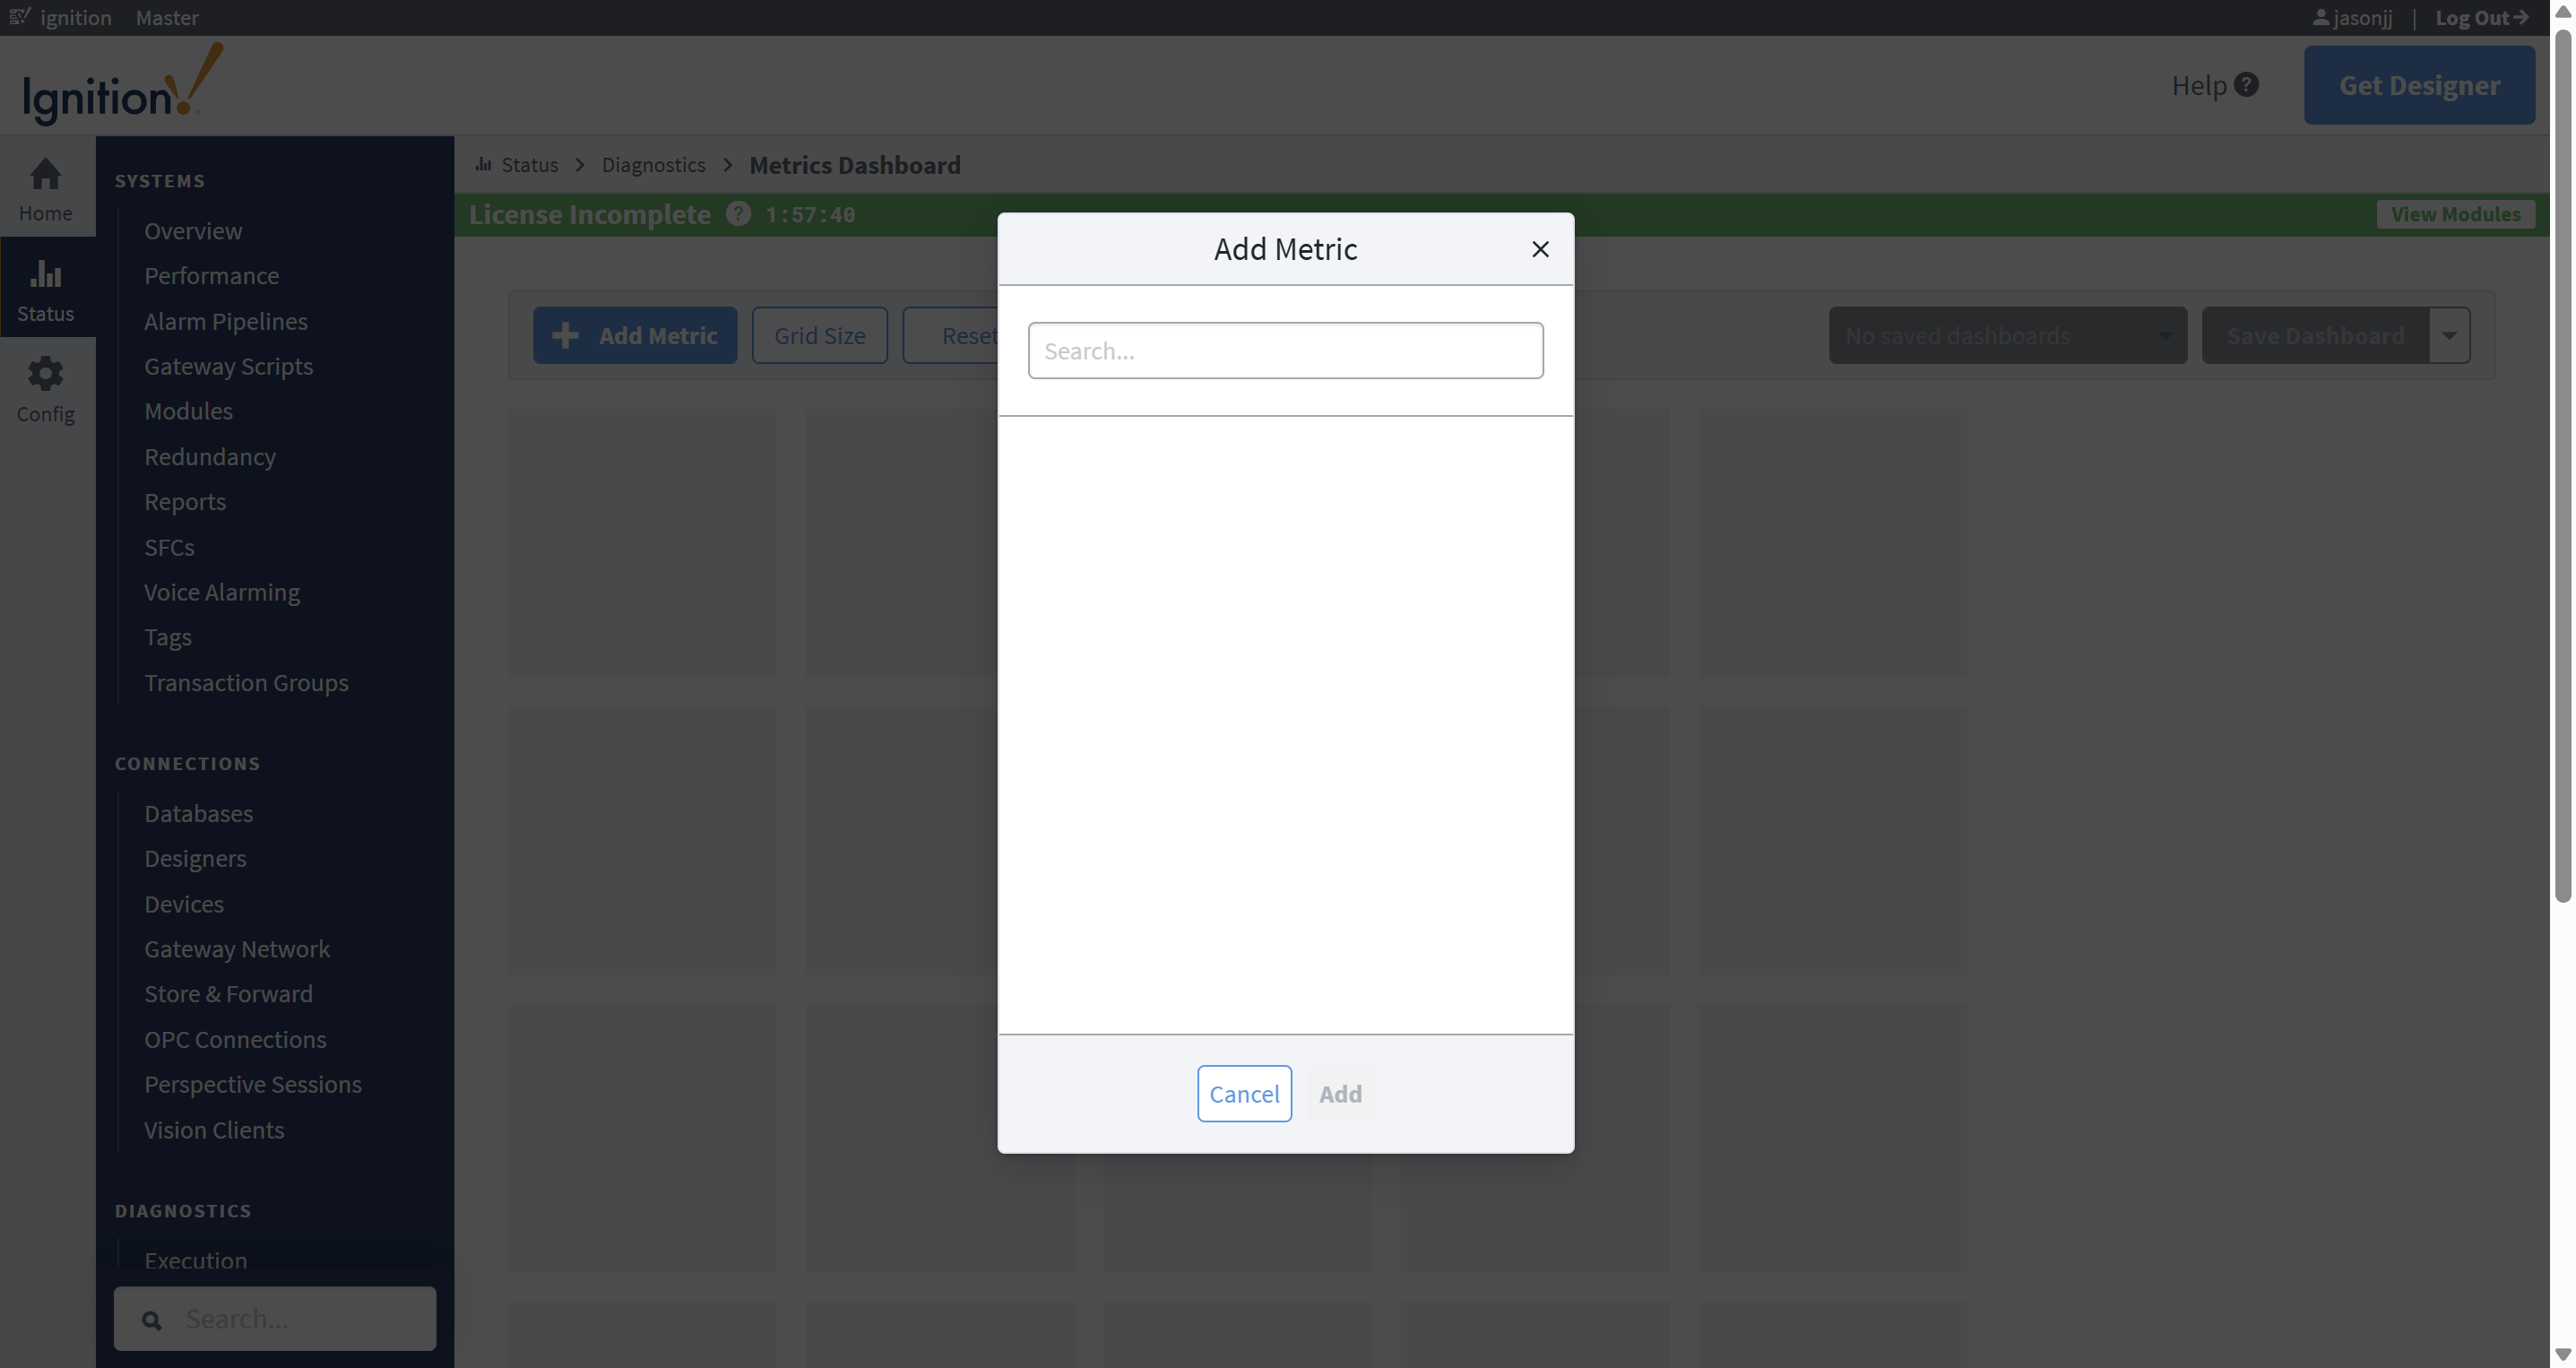Open the Save Dashboard dropdown arrow
The image size is (2576, 1368).
coord(2449,336)
